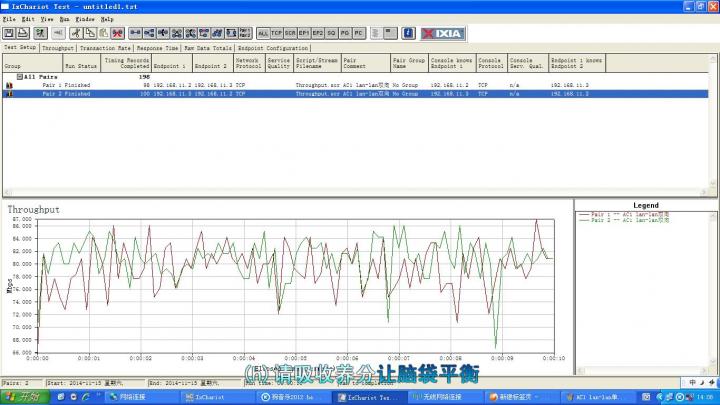The image size is (720, 405).
Task: Click the small square icon left of info icon
Action: pos(390,33)
